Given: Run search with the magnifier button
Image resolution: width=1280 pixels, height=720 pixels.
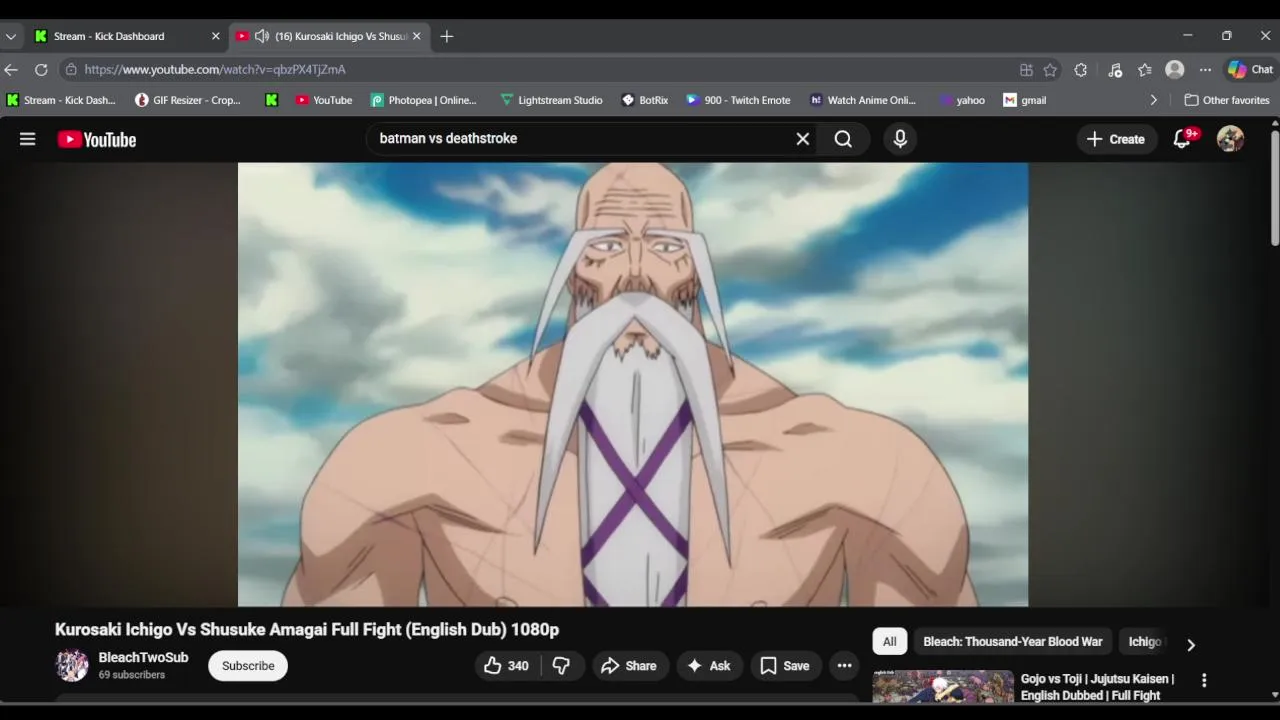Looking at the screenshot, I should [843, 139].
